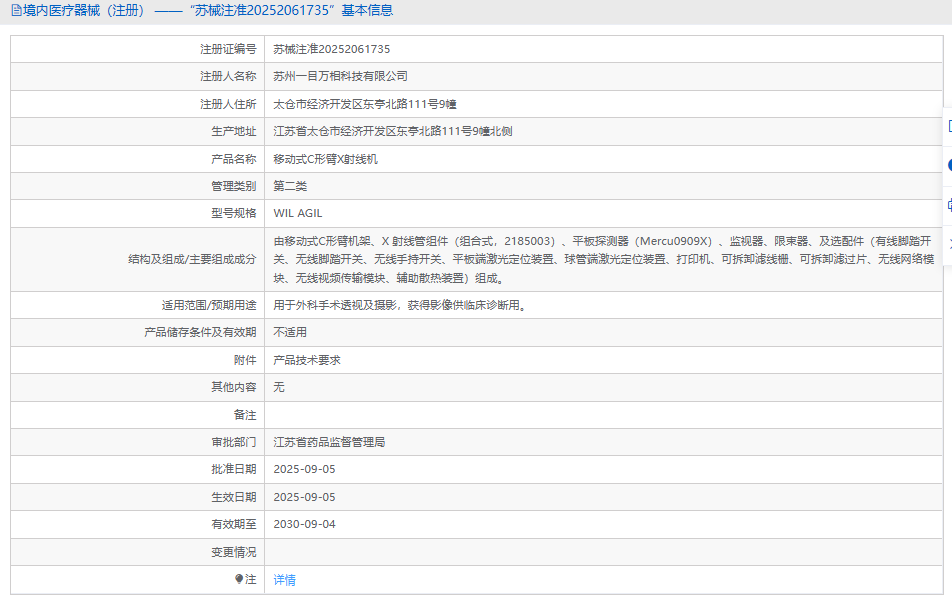952x603 pixels.
Task: Click the expiry date 2030-09-04
Action: click(304, 524)
